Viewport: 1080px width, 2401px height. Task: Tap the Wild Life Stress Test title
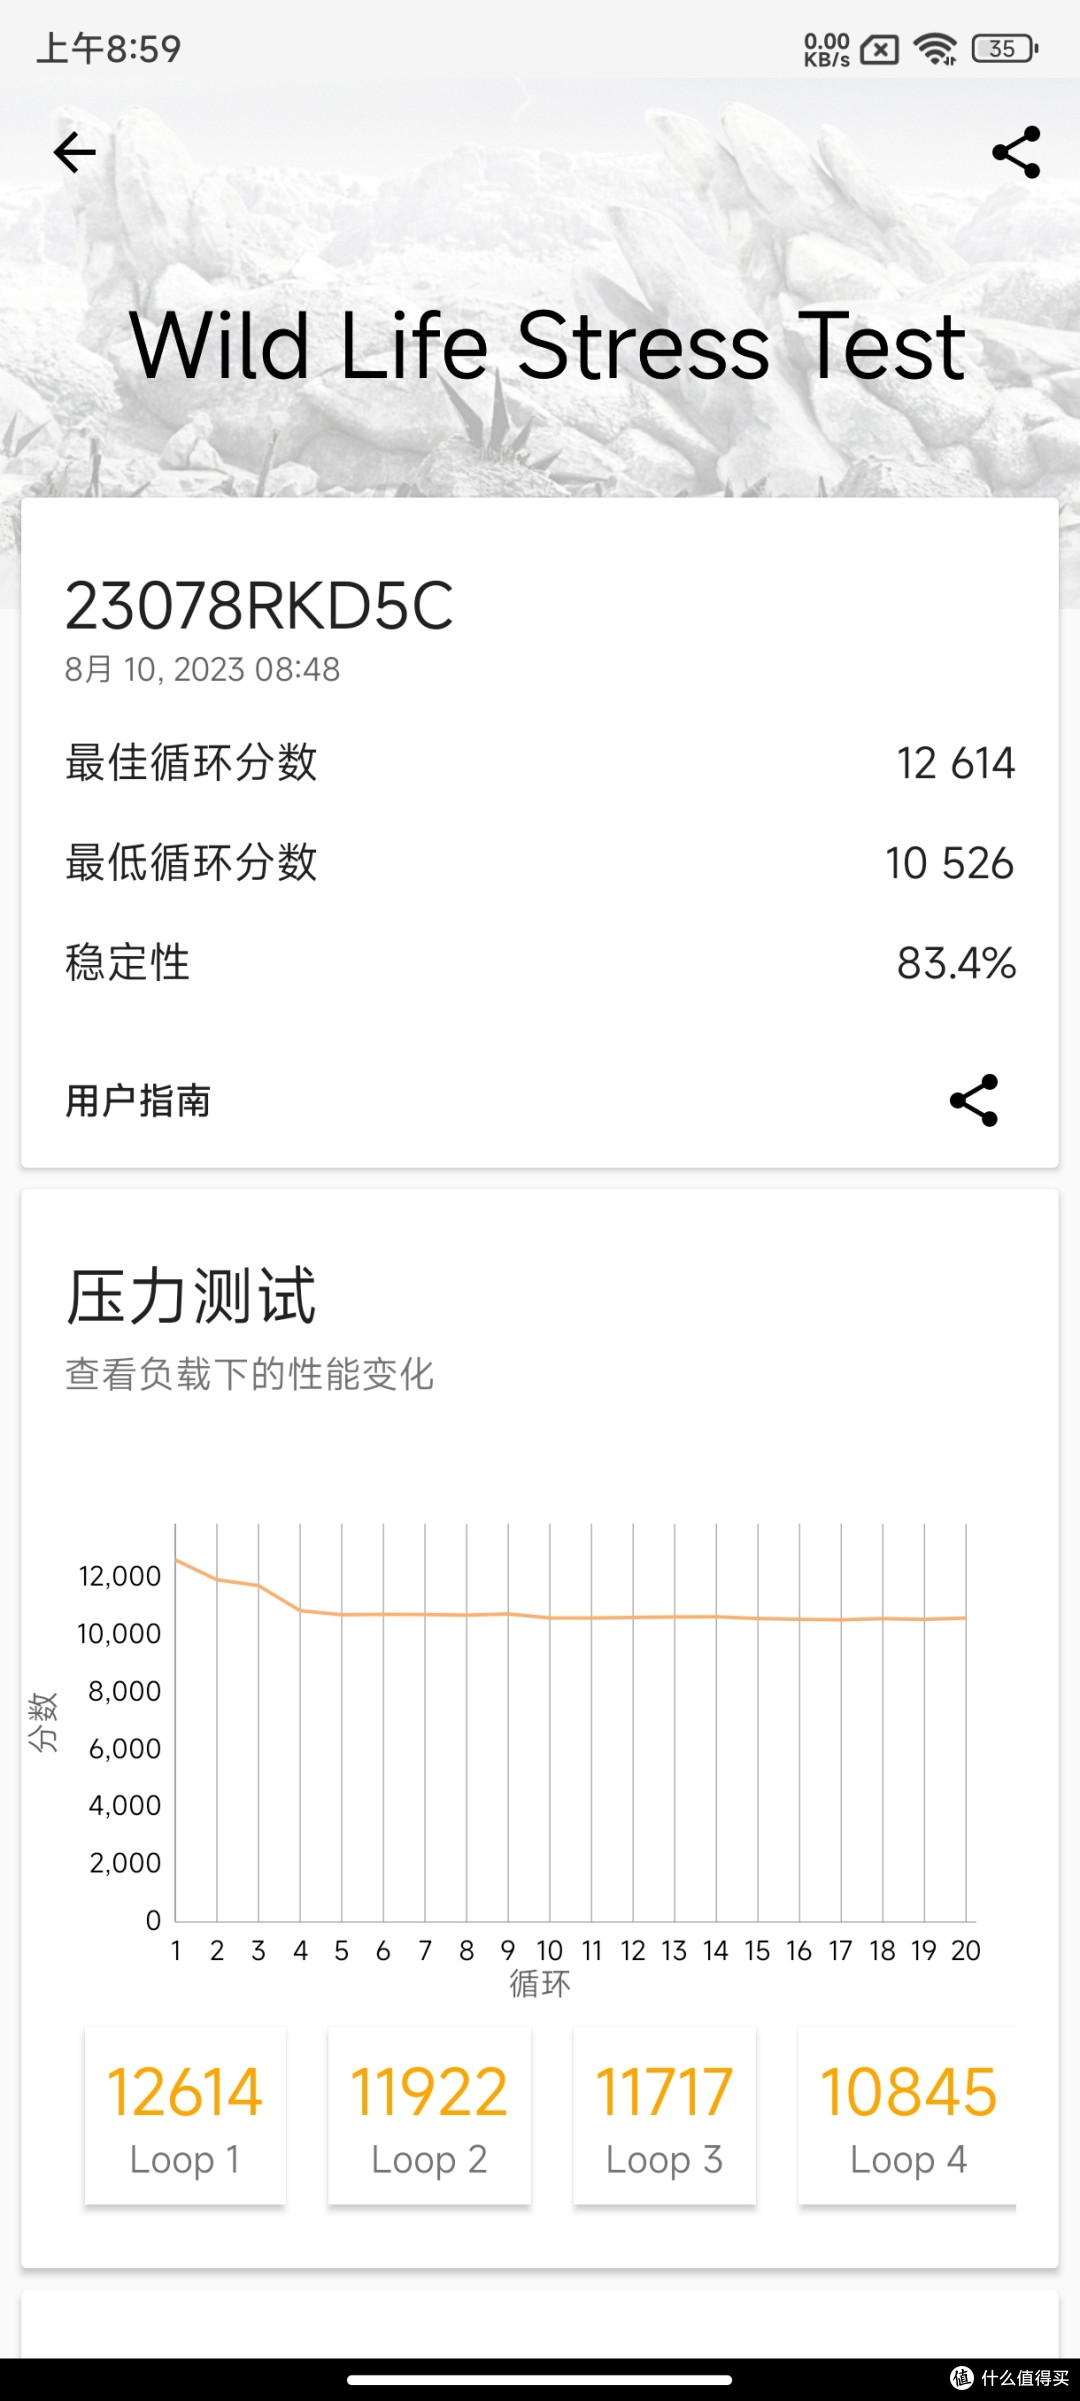coord(548,345)
